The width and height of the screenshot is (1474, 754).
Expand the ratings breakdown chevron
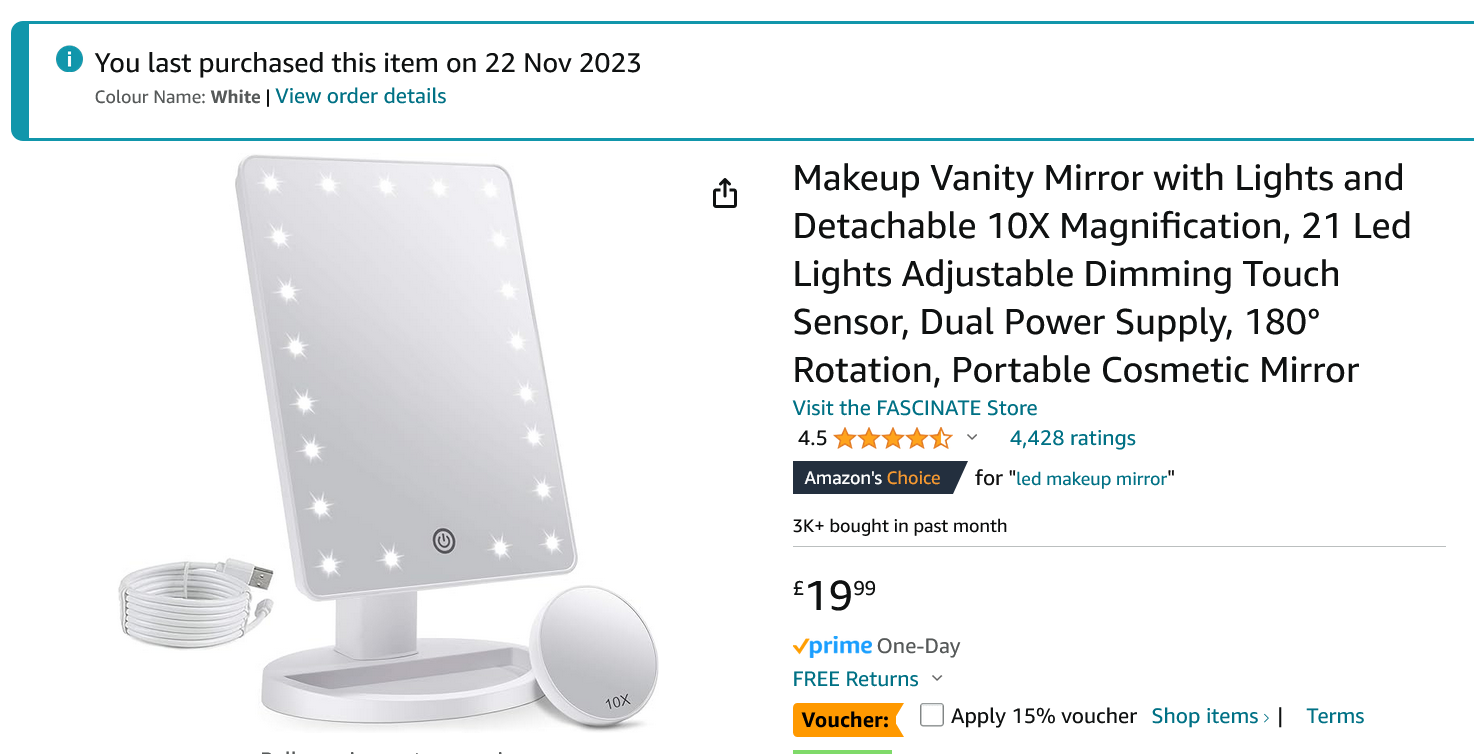(972, 438)
